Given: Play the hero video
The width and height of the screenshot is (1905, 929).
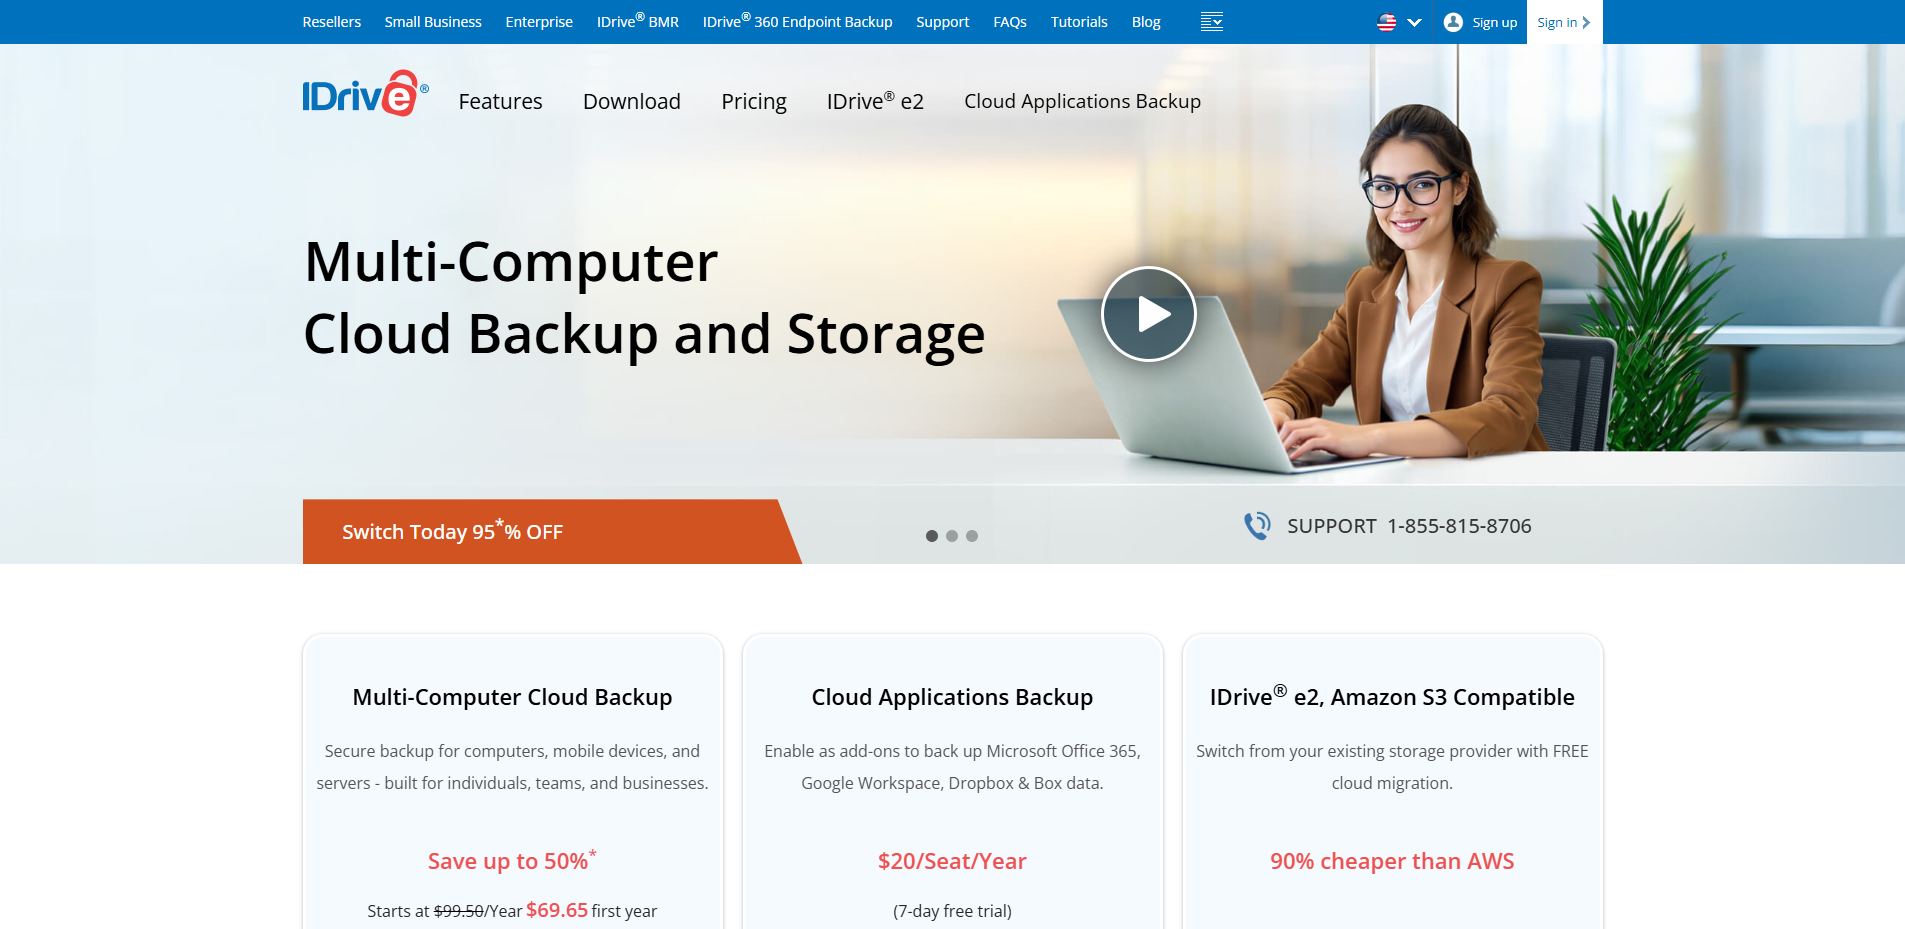Looking at the screenshot, I should point(1148,314).
